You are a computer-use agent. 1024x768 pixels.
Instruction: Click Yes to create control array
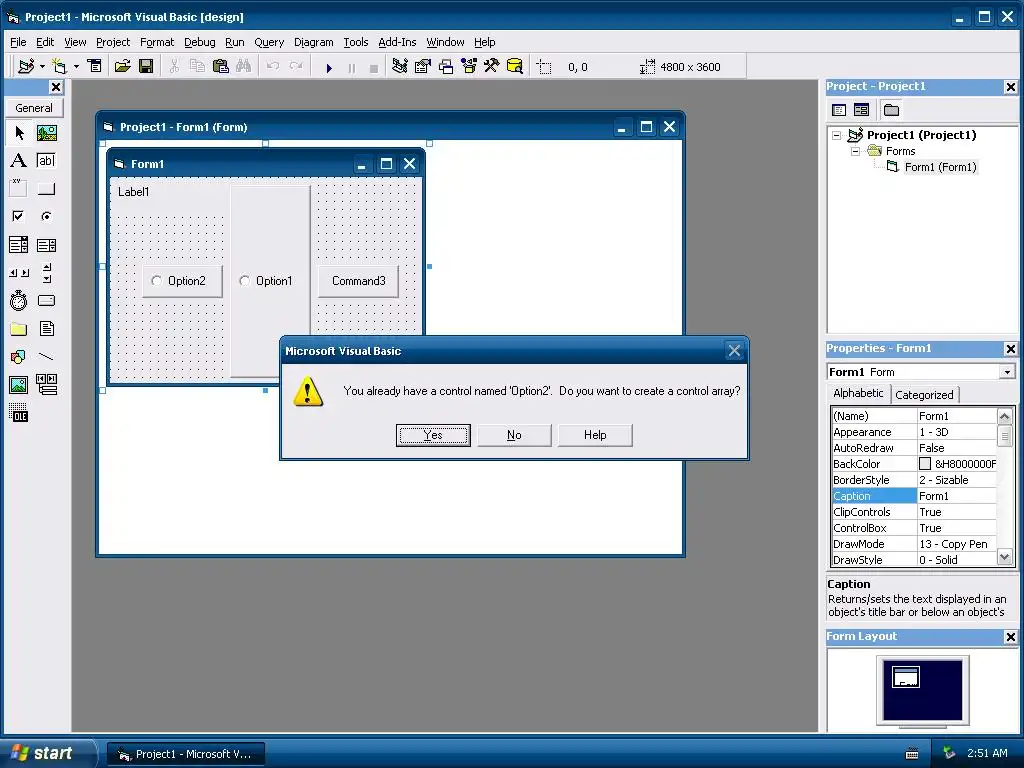(x=433, y=435)
